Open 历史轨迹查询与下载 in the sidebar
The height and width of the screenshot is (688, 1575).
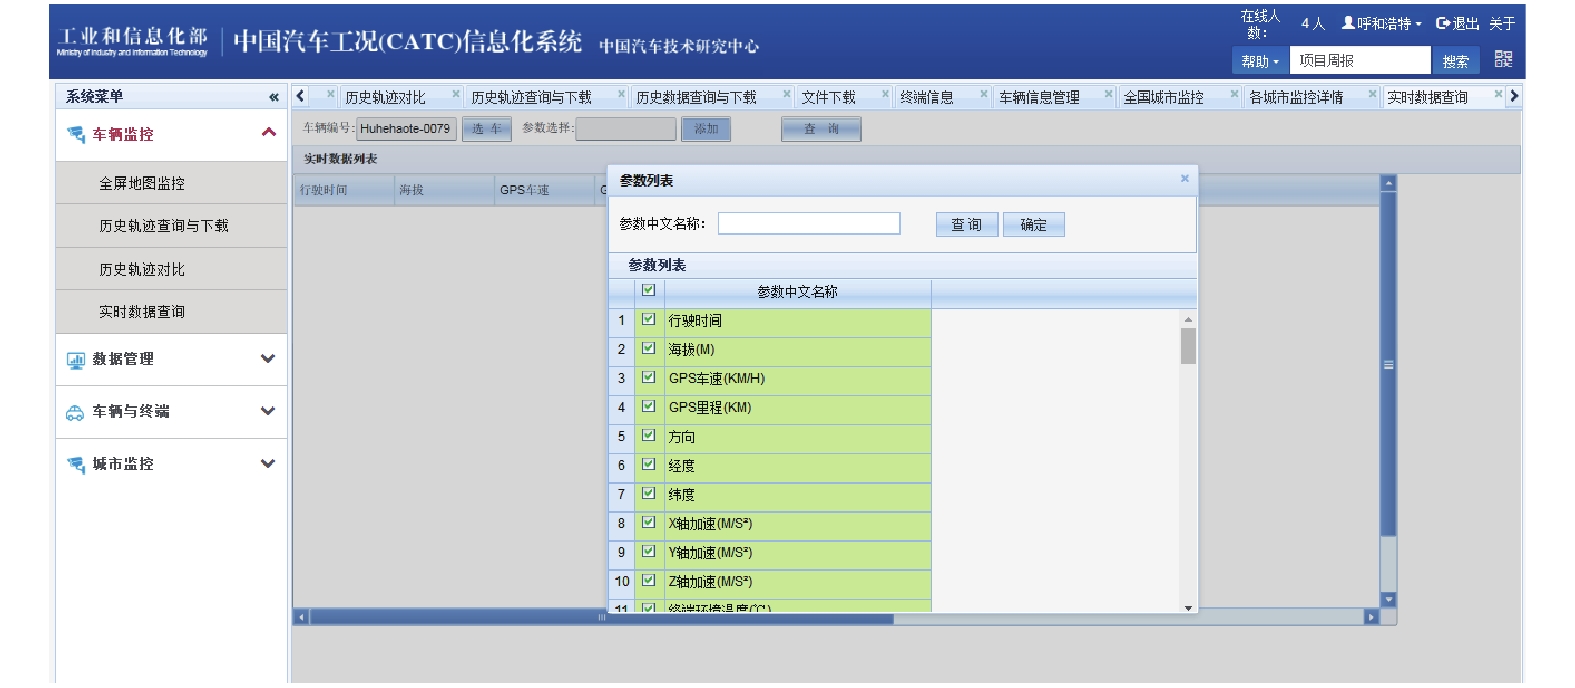[x=163, y=226]
